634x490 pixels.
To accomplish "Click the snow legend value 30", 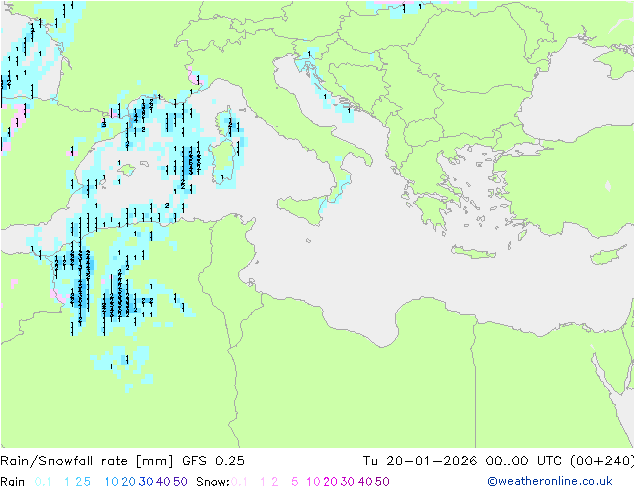I will (x=348, y=482).
